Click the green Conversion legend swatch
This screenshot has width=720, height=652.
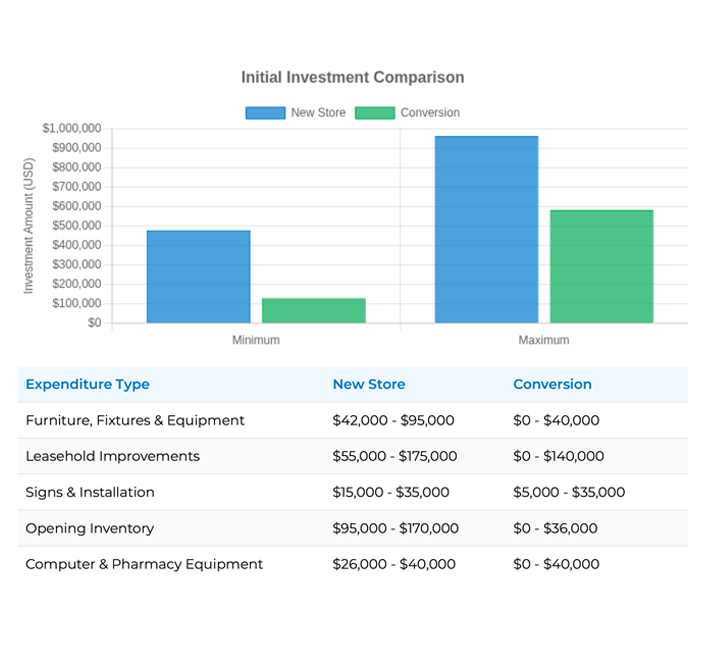coord(375,113)
